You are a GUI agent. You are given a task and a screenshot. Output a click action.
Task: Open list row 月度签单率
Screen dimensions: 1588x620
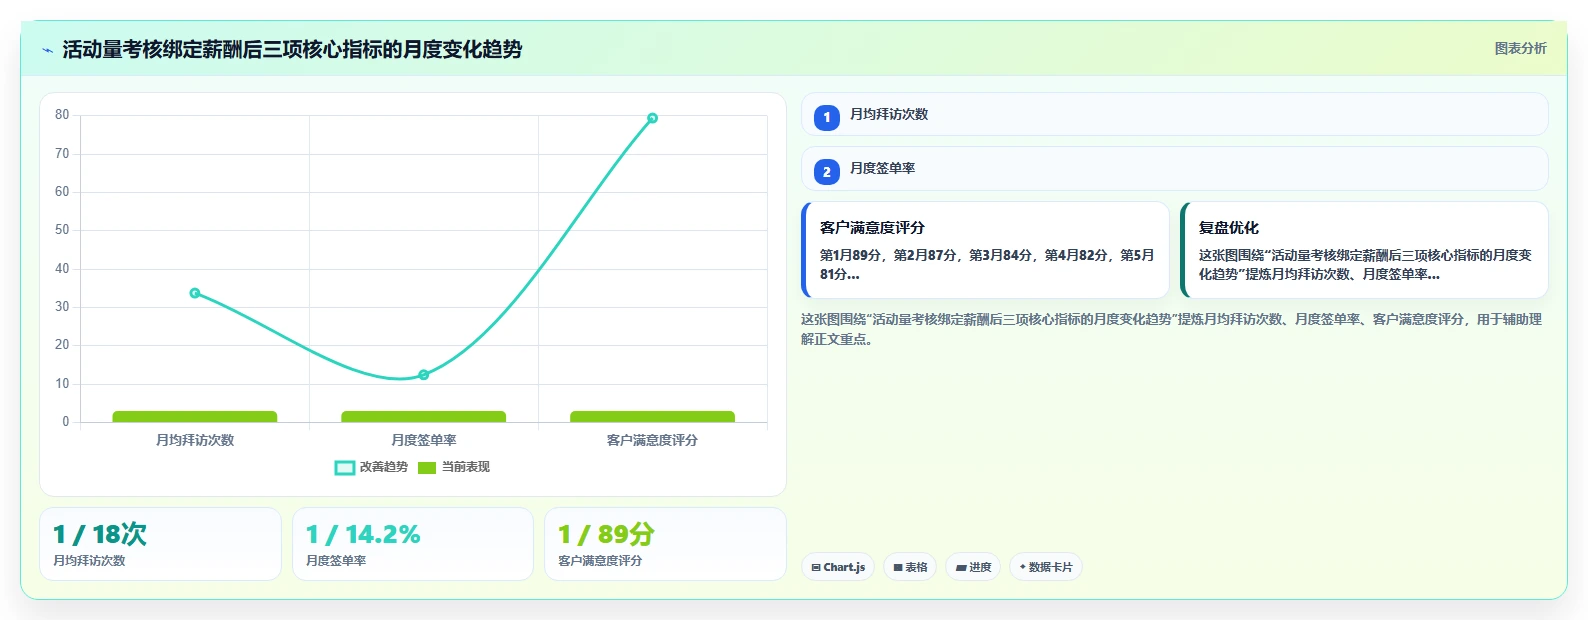tap(1175, 168)
